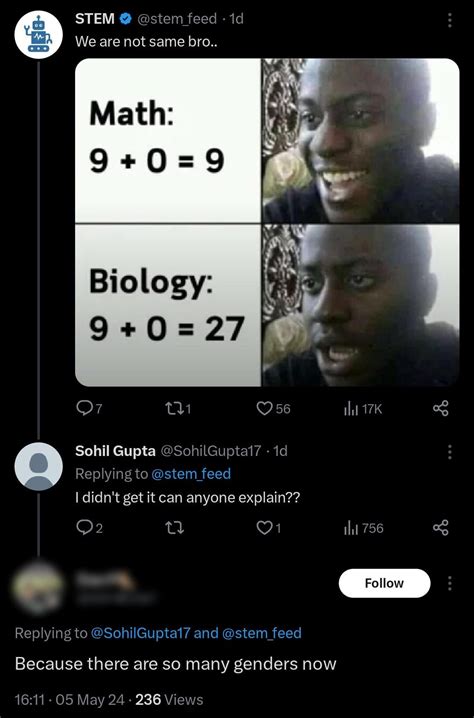Open Sohil Gupta's profile name
Screen dimensions: 474x718
(115, 451)
